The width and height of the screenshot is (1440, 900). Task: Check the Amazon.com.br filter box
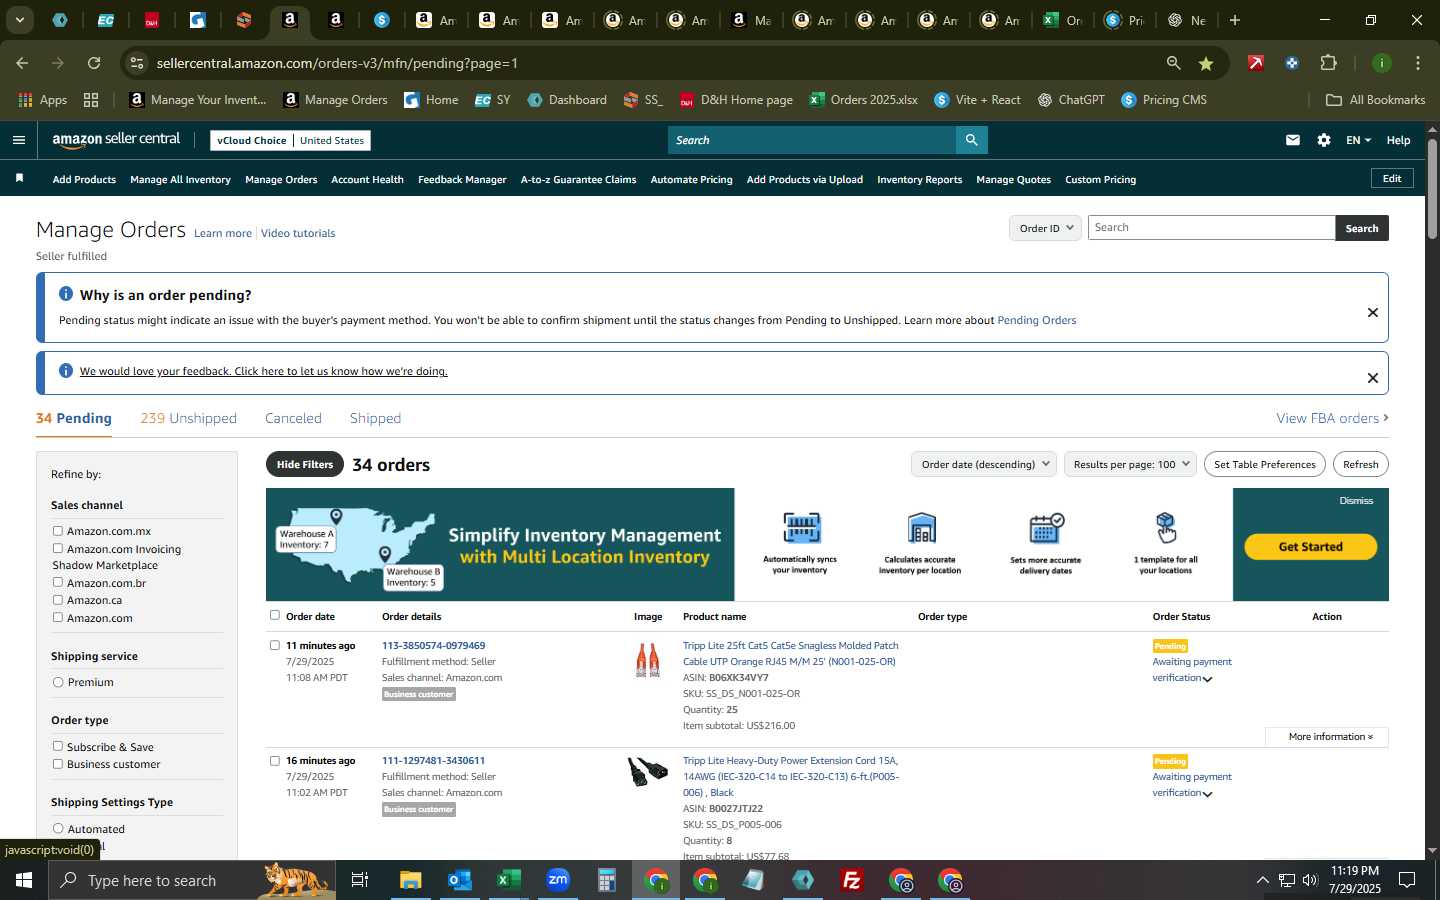58,582
